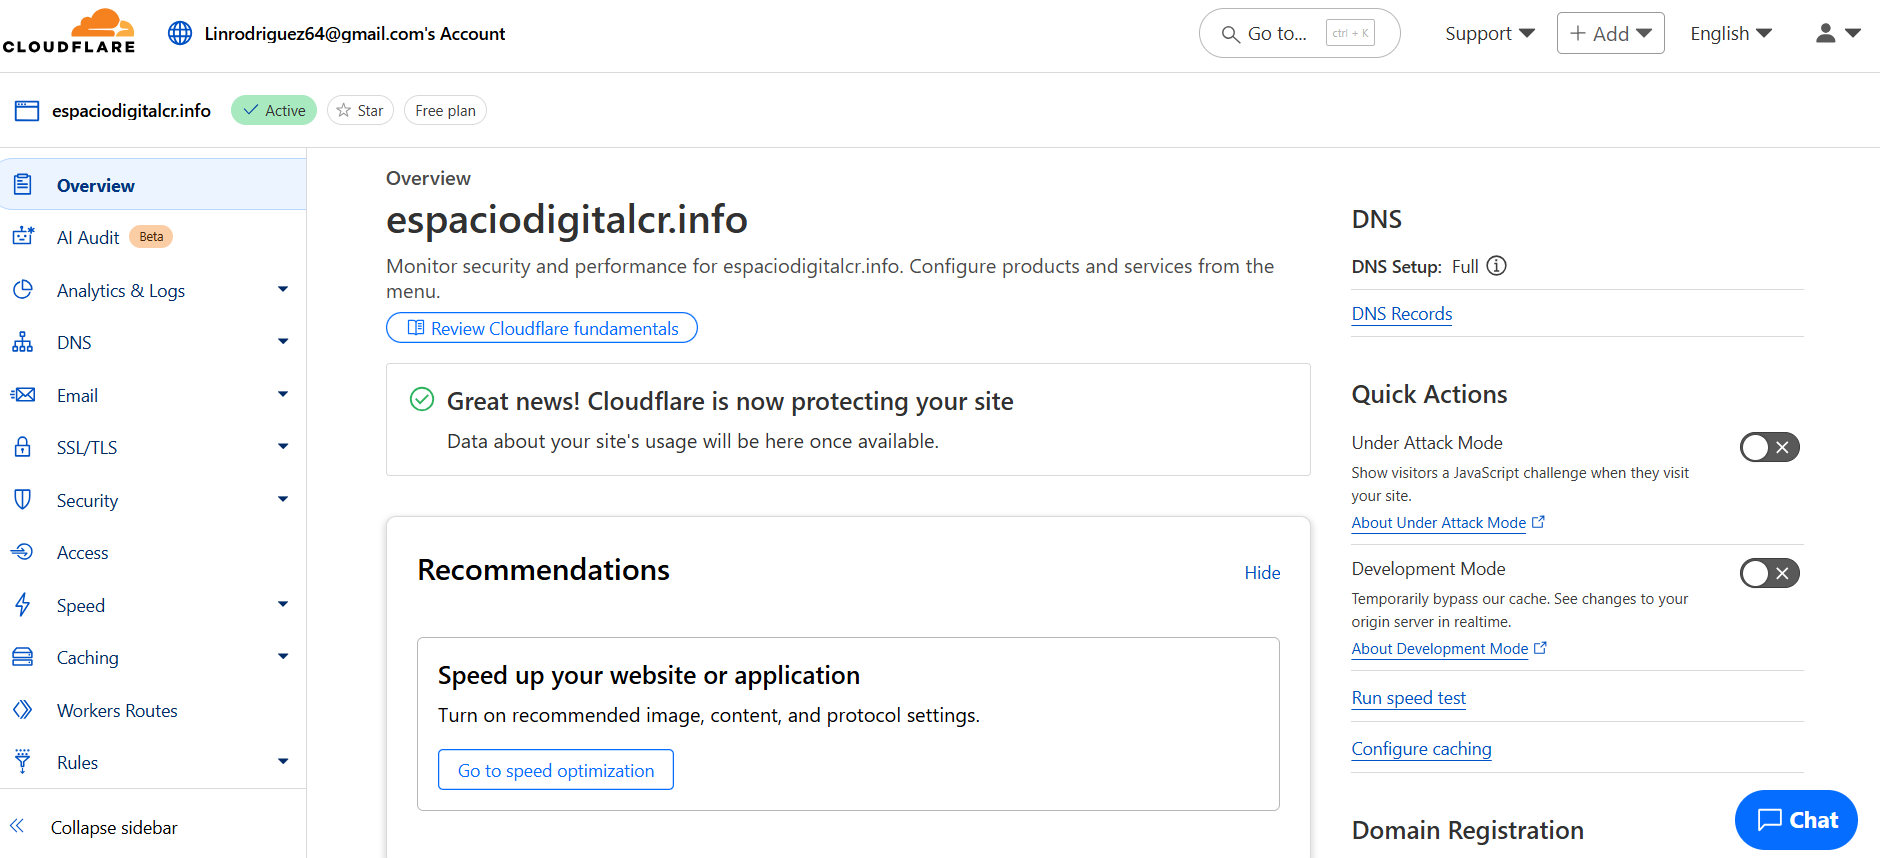Expand the SSL/TLS section arrow
Screen dimensions: 1880x858
click(x=283, y=446)
